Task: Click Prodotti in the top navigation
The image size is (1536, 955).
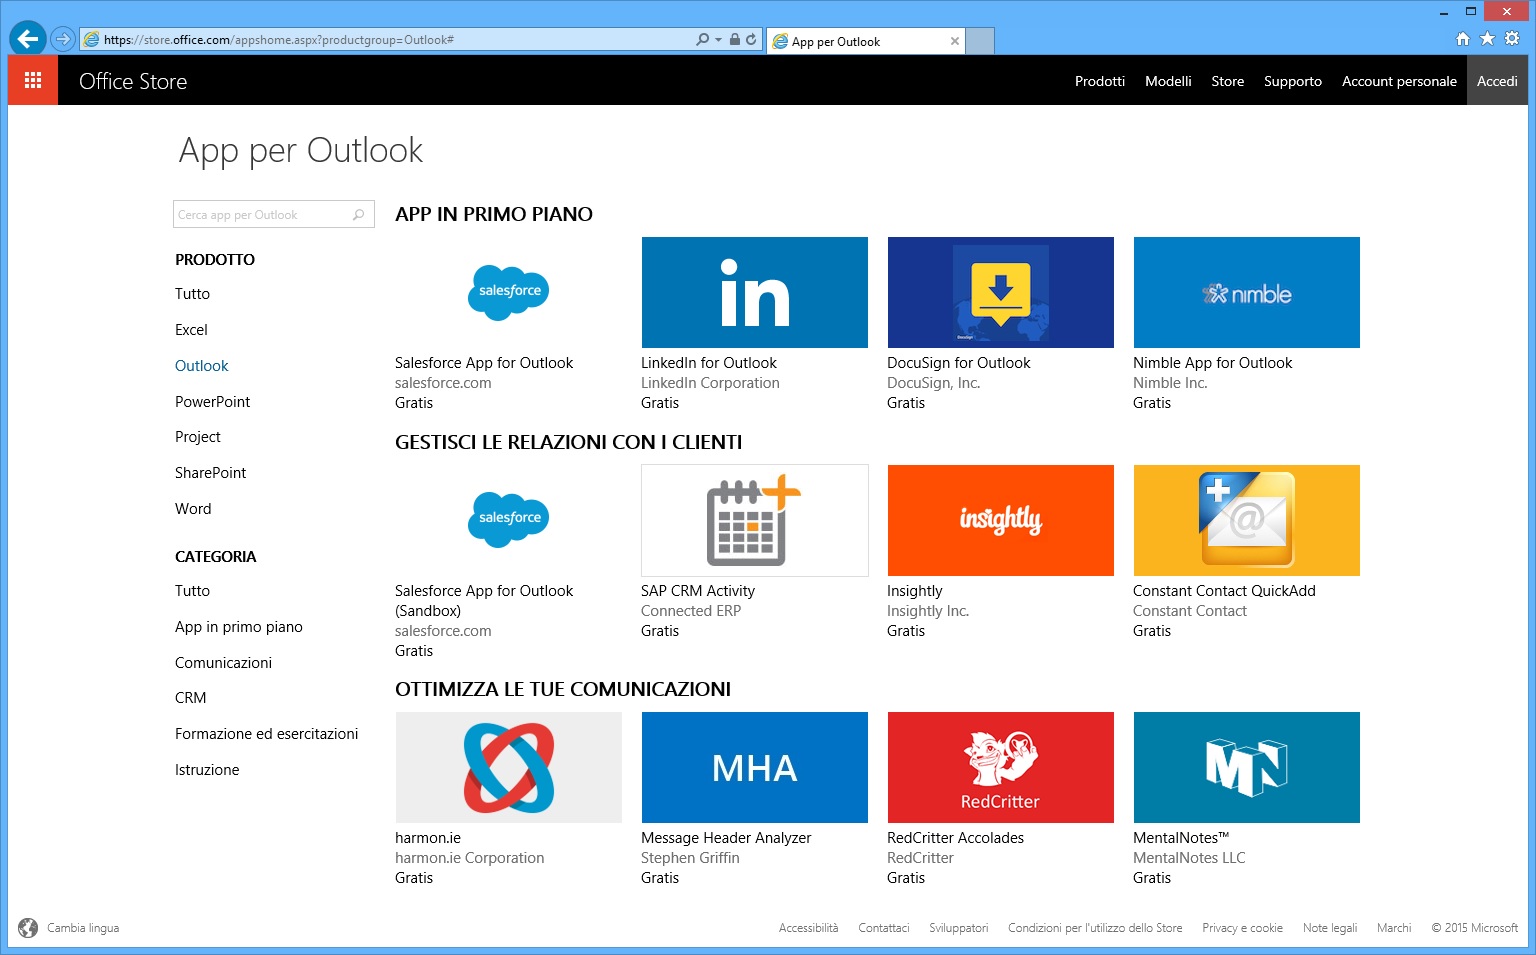Action: [1100, 81]
